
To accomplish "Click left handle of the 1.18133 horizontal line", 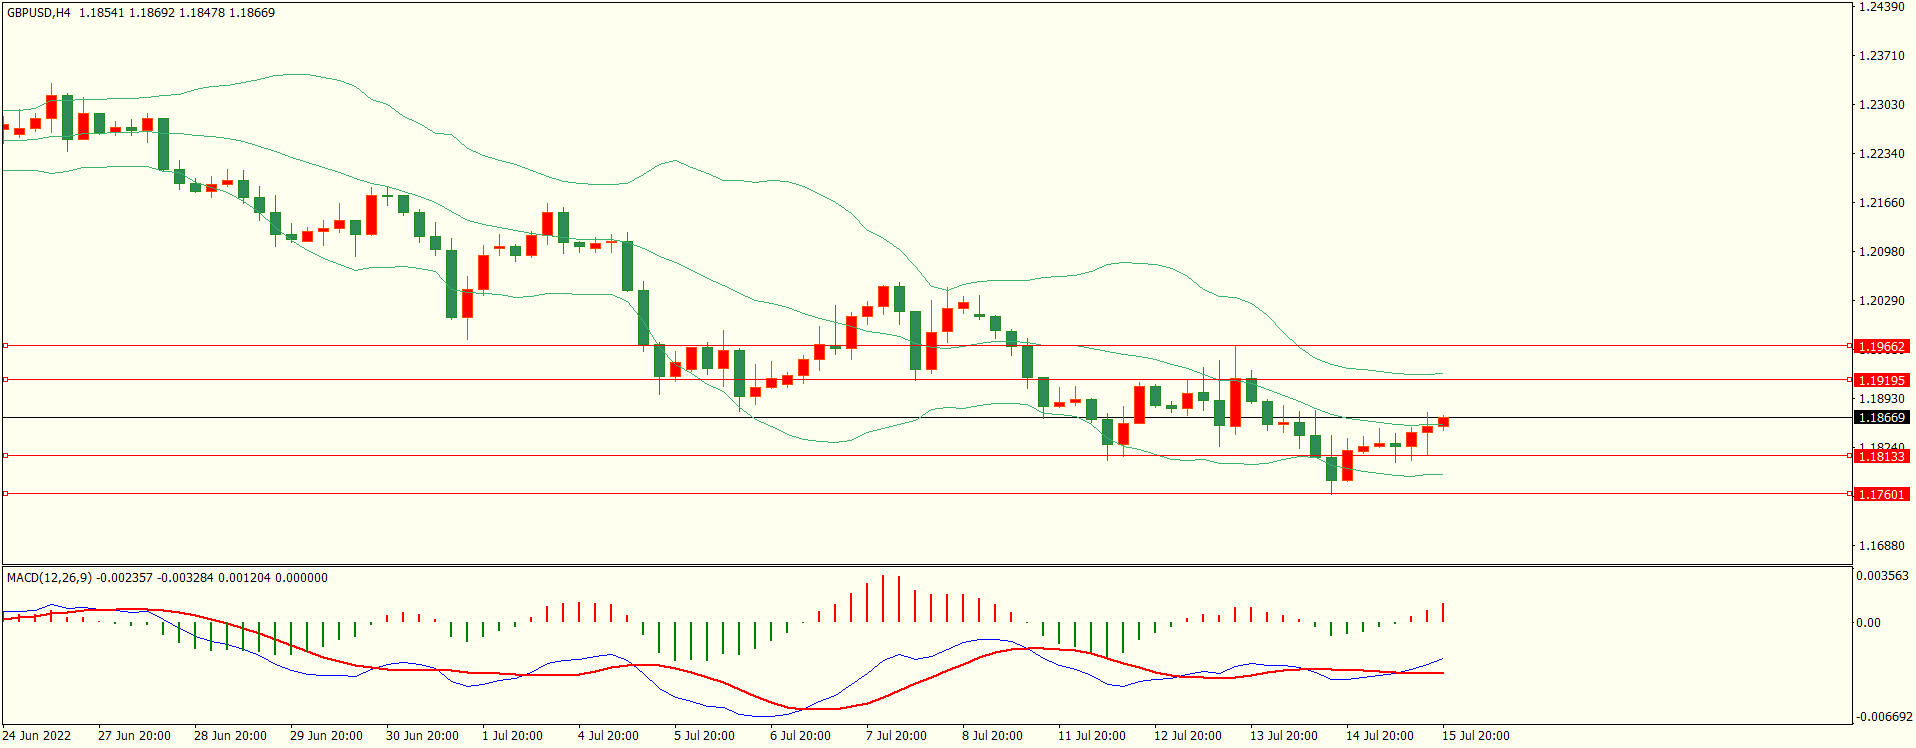I will (x=5, y=456).
